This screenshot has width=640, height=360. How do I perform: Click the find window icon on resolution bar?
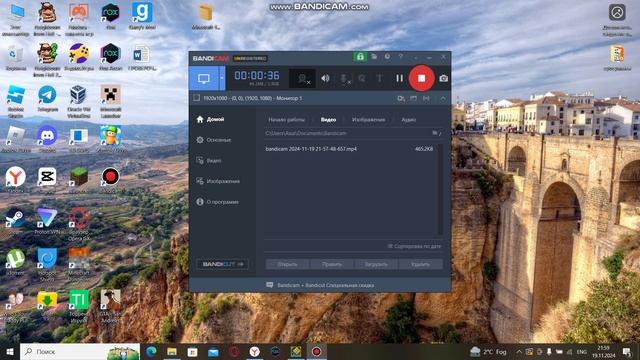[401, 98]
